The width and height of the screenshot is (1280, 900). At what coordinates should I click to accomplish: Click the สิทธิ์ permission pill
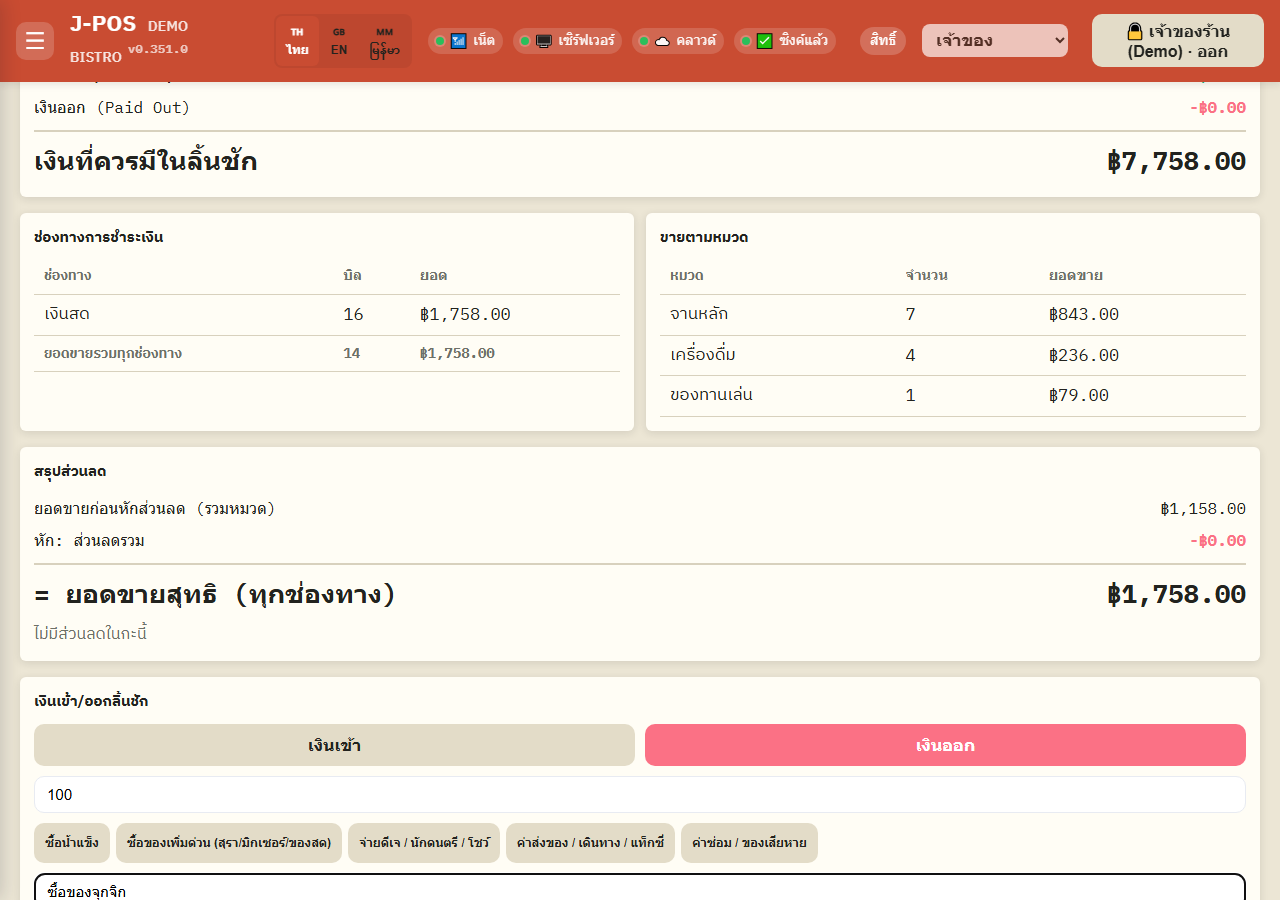coord(883,41)
